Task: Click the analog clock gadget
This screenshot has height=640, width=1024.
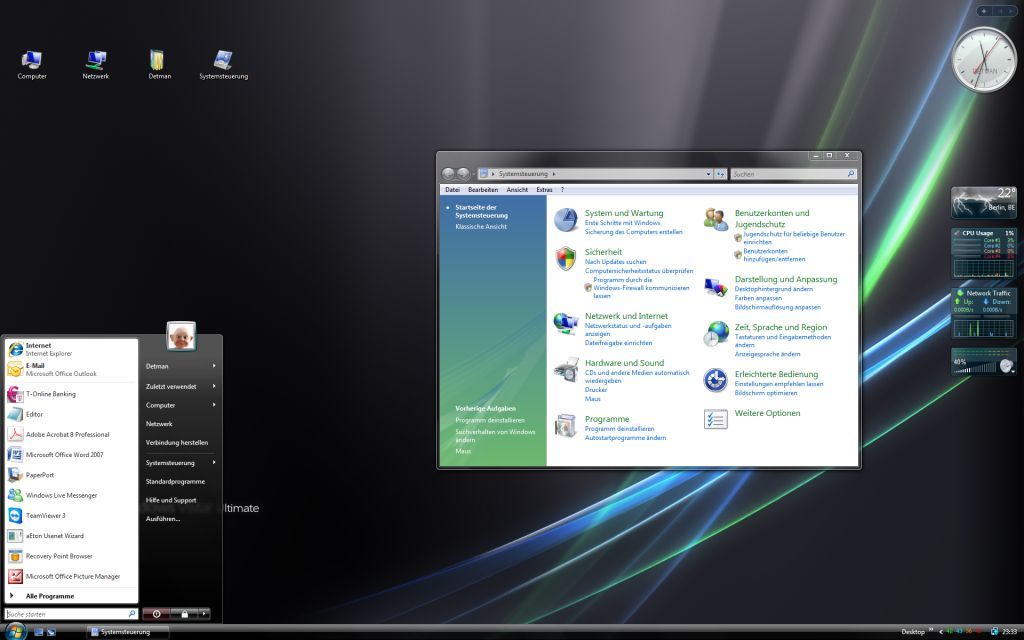Action: pyautogui.click(x=984, y=59)
